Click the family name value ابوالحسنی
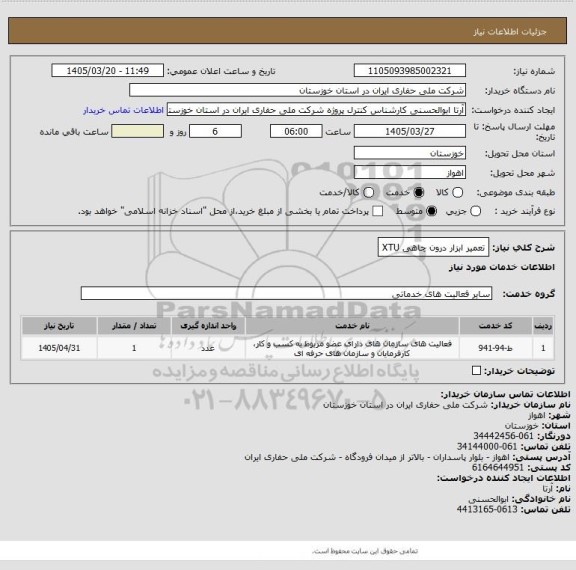The height and width of the screenshot is (570, 576). pyautogui.click(x=488, y=499)
